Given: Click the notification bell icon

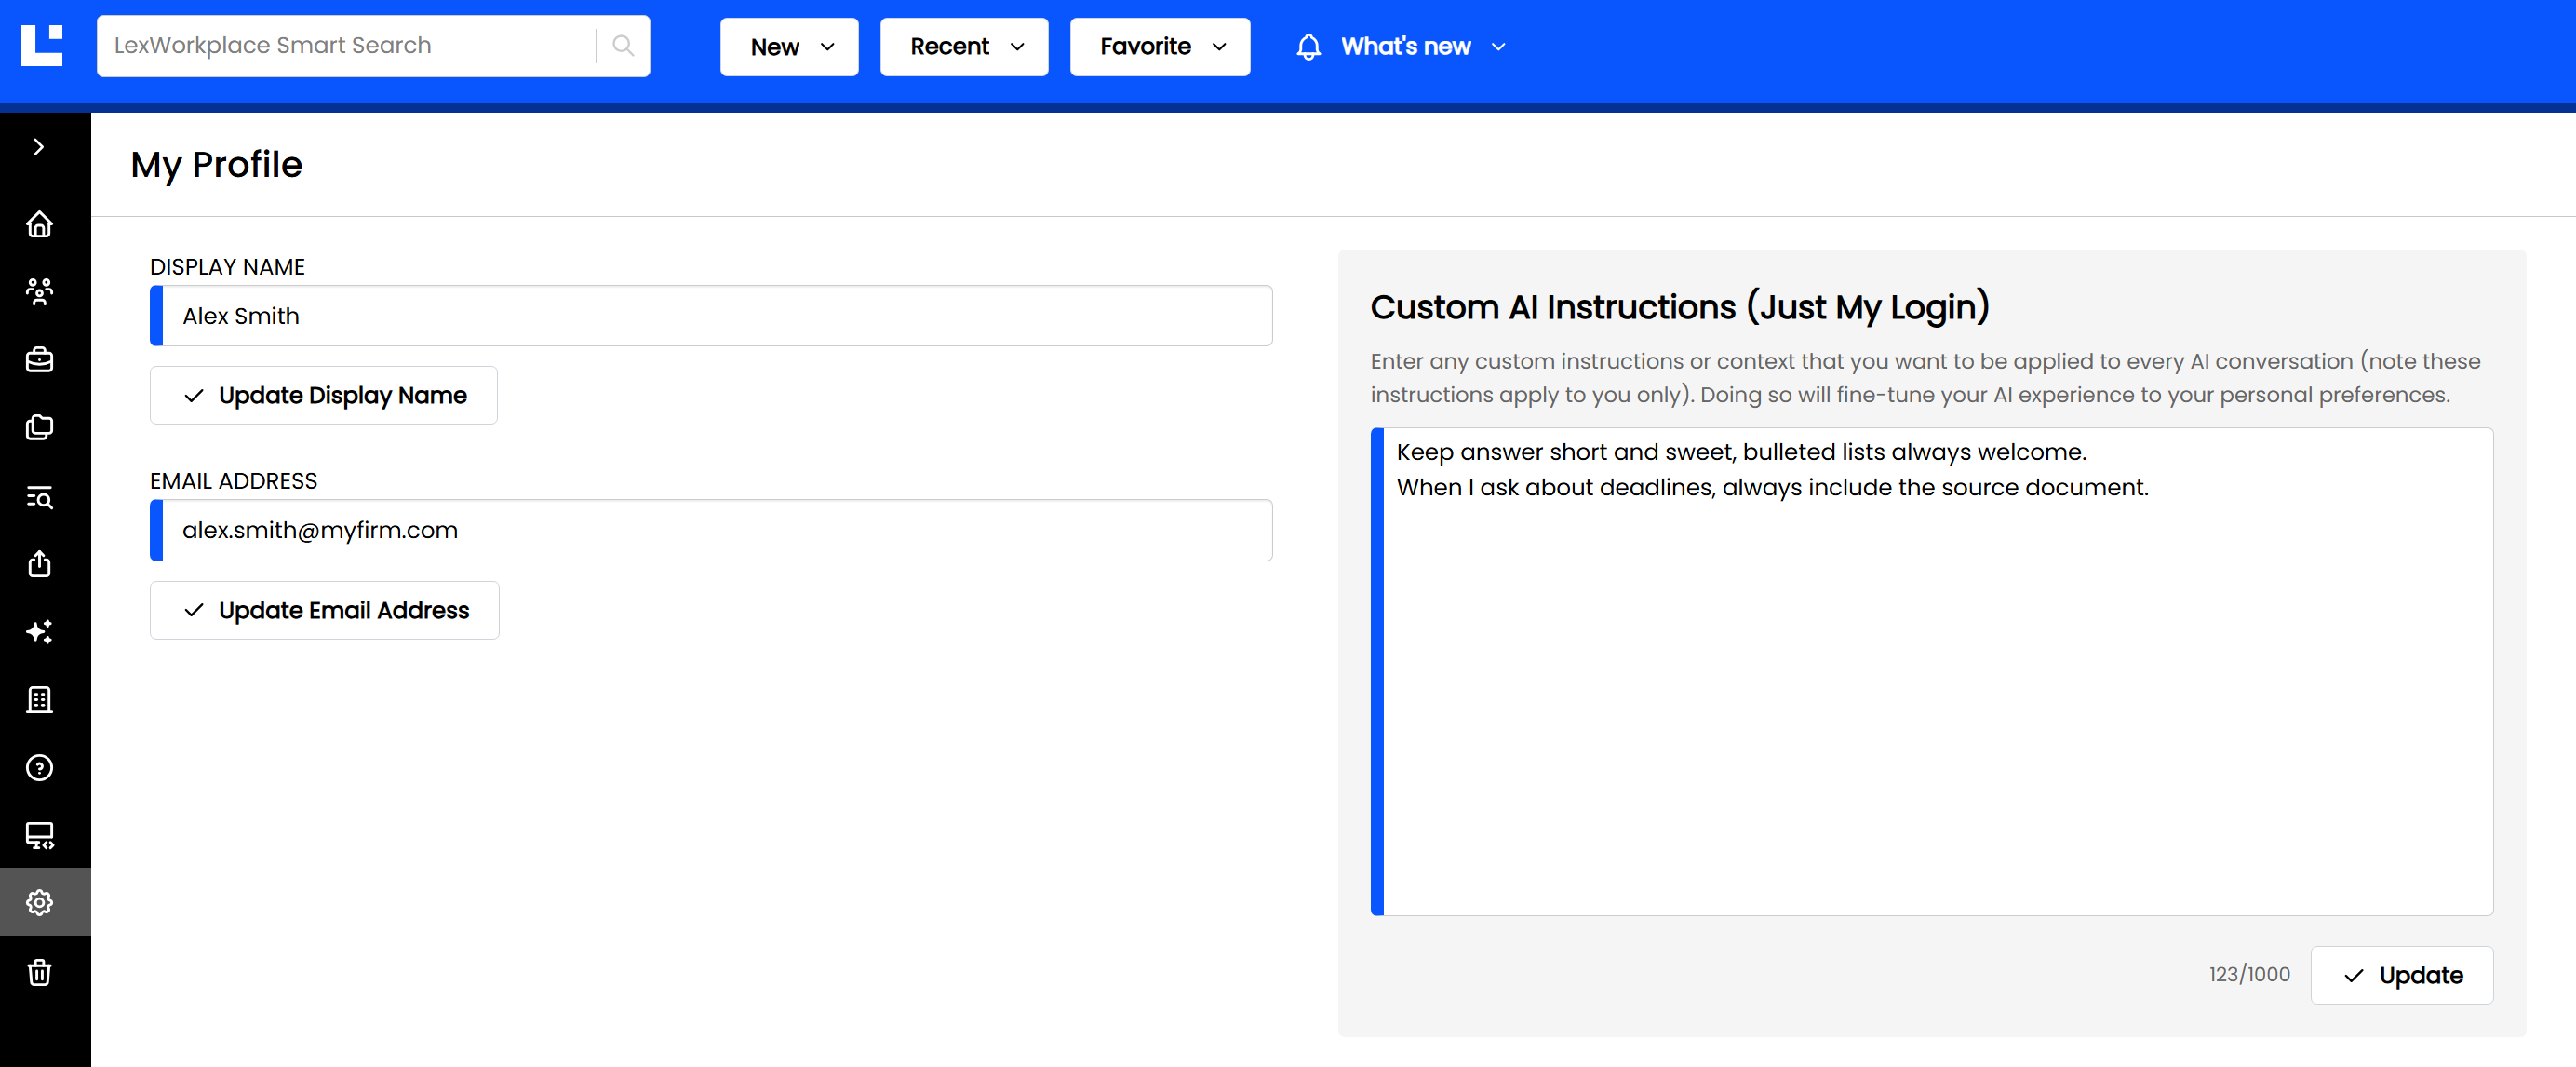Looking at the screenshot, I should [x=1309, y=47].
